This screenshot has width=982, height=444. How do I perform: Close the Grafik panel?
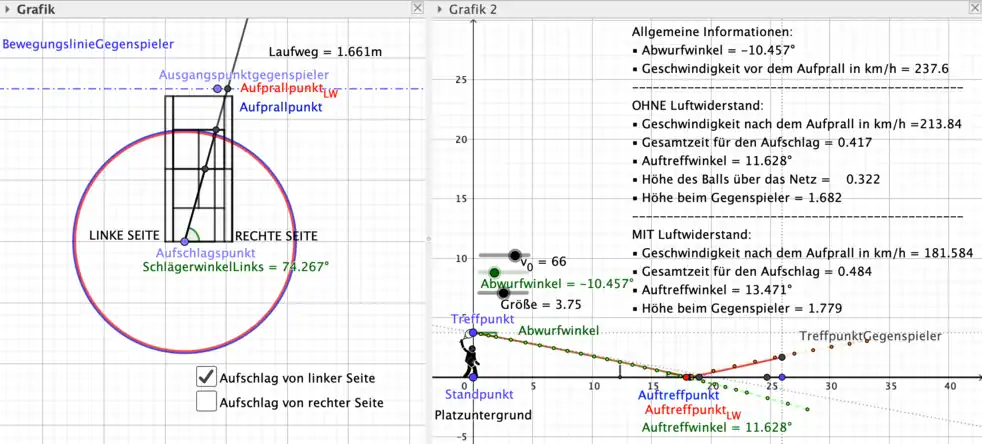point(417,8)
